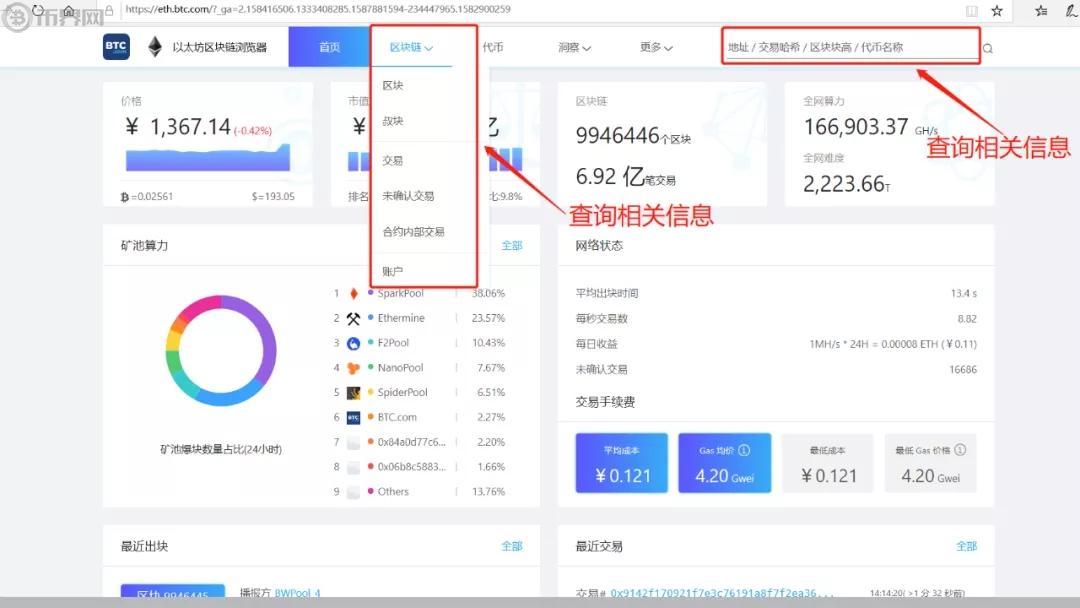Expand the 洞察 dropdown menu
1080x608 pixels.
(x=574, y=48)
